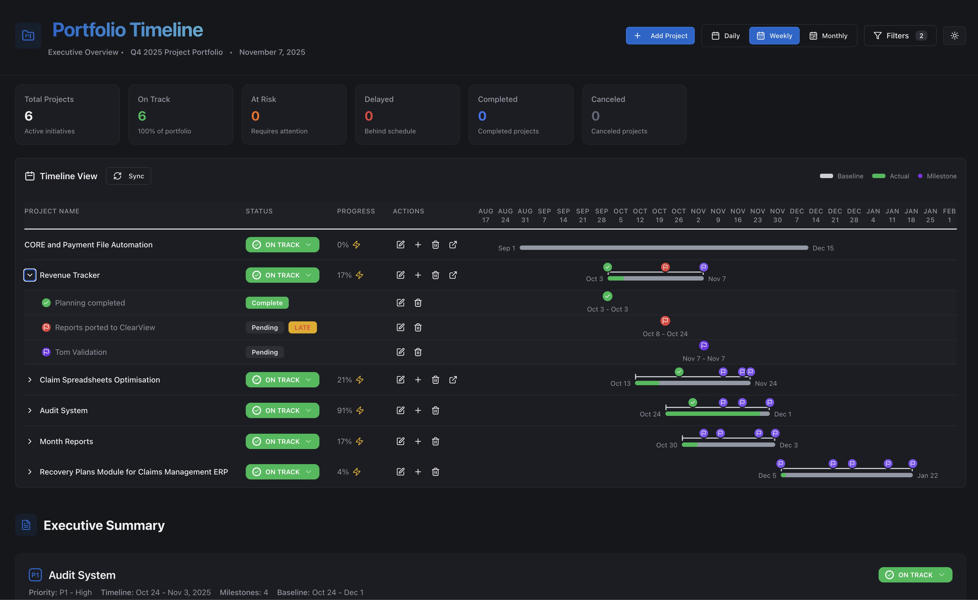Edit the Planning completed milestone
Image resolution: width=978 pixels, height=600 pixels.
tap(400, 303)
